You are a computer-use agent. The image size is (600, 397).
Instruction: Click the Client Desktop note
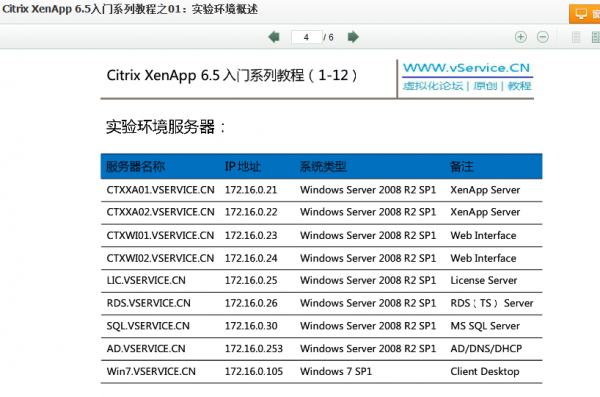tap(484, 371)
